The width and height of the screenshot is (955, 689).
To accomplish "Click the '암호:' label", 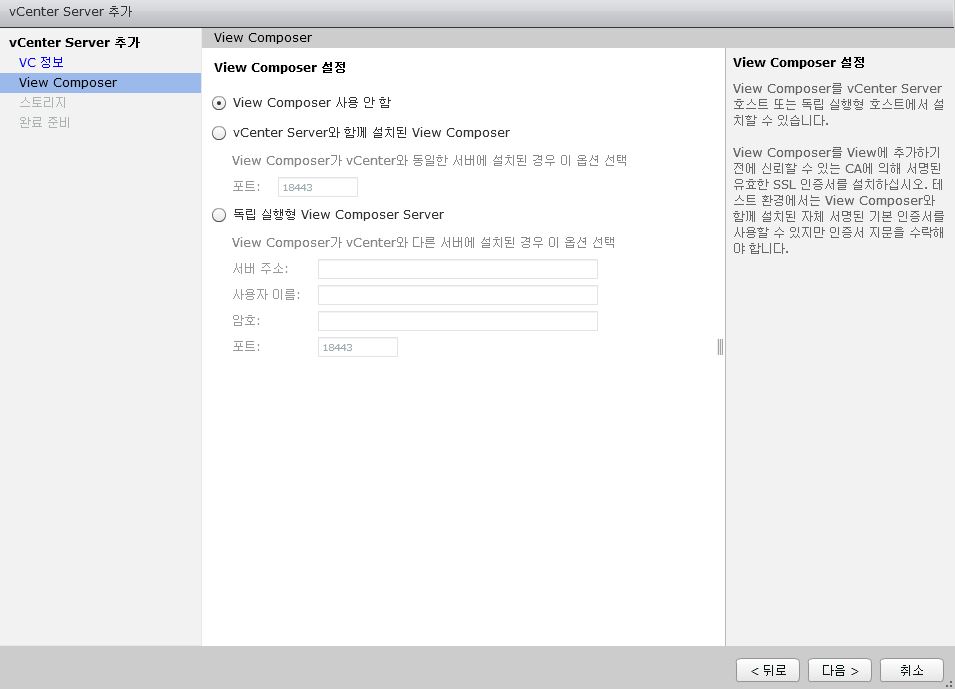I will (246, 321).
